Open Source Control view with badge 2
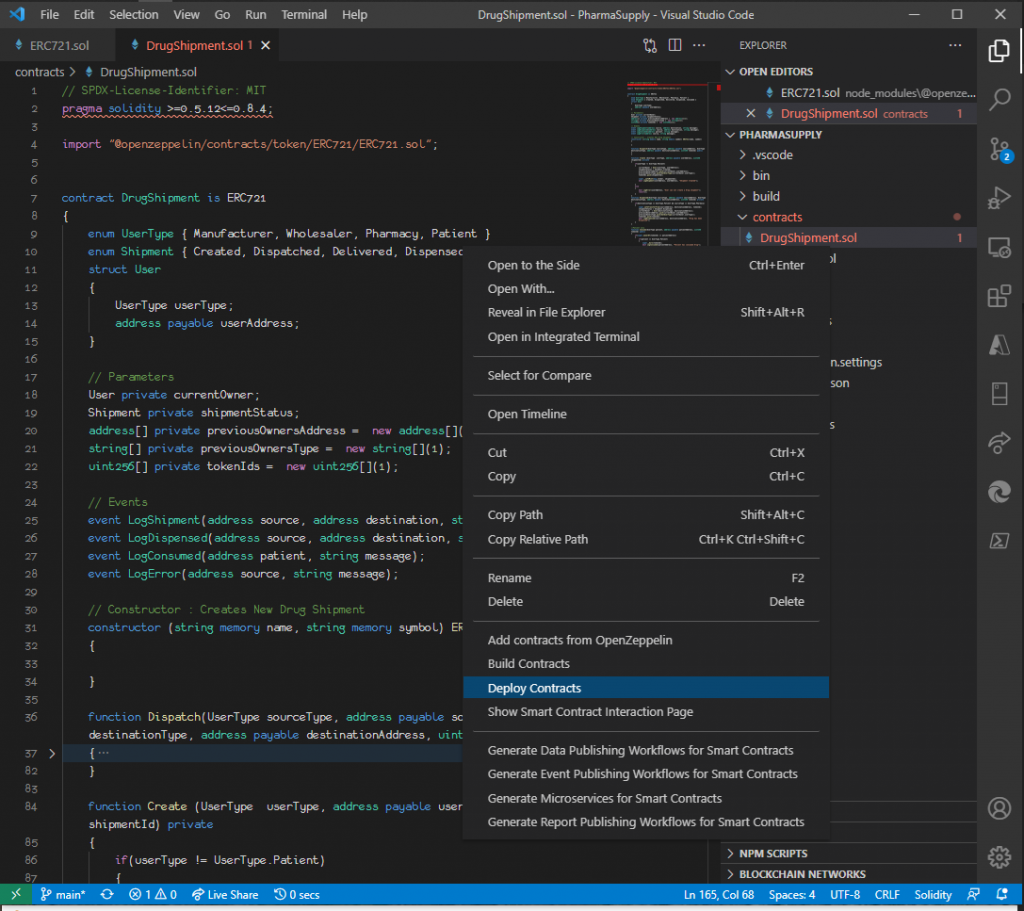1024x911 pixels. [999, 149]
